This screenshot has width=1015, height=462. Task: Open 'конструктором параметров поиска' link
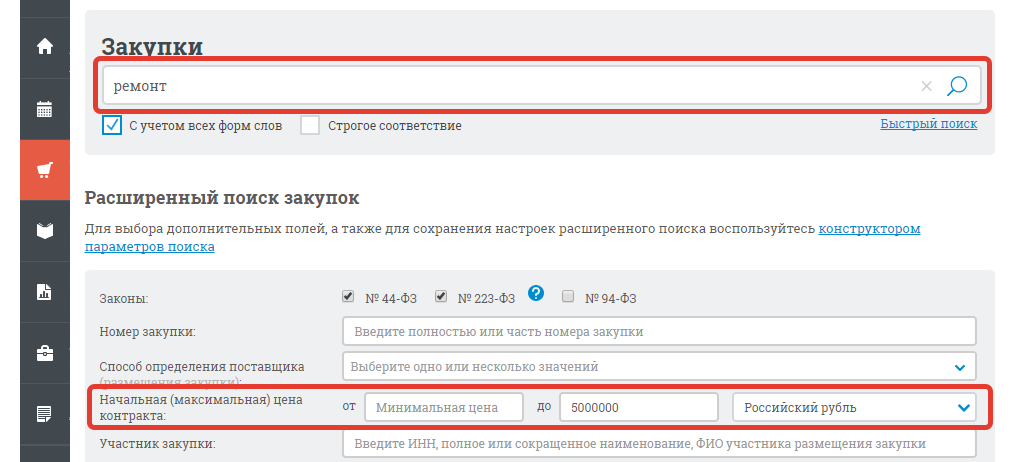[868, 229]
